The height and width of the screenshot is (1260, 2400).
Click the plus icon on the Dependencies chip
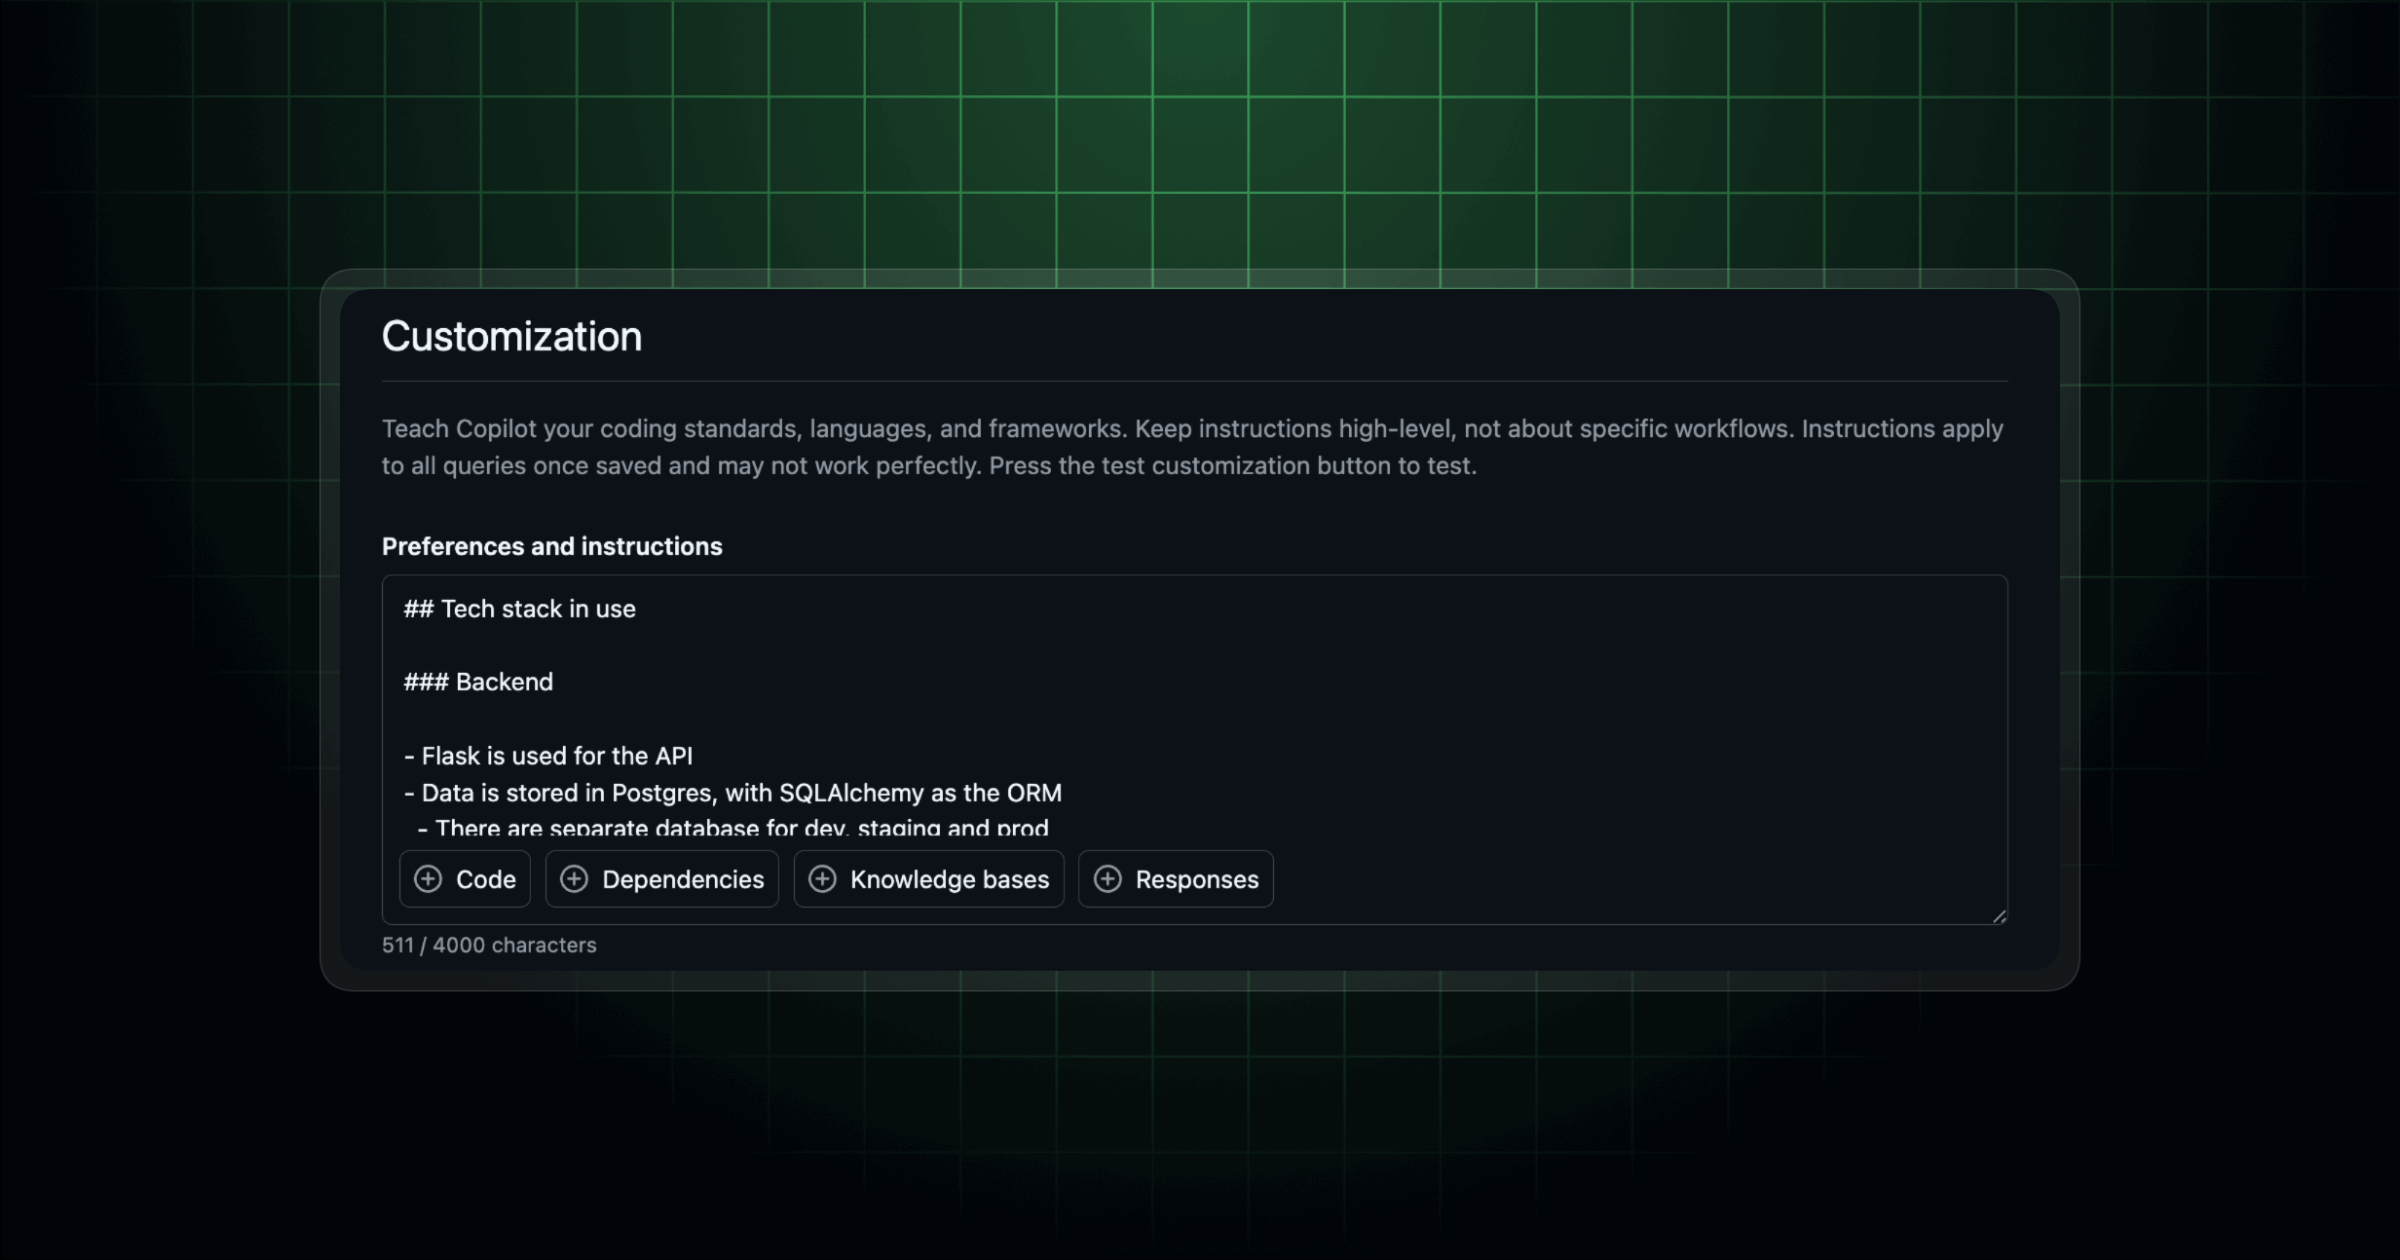coord(575,879)
